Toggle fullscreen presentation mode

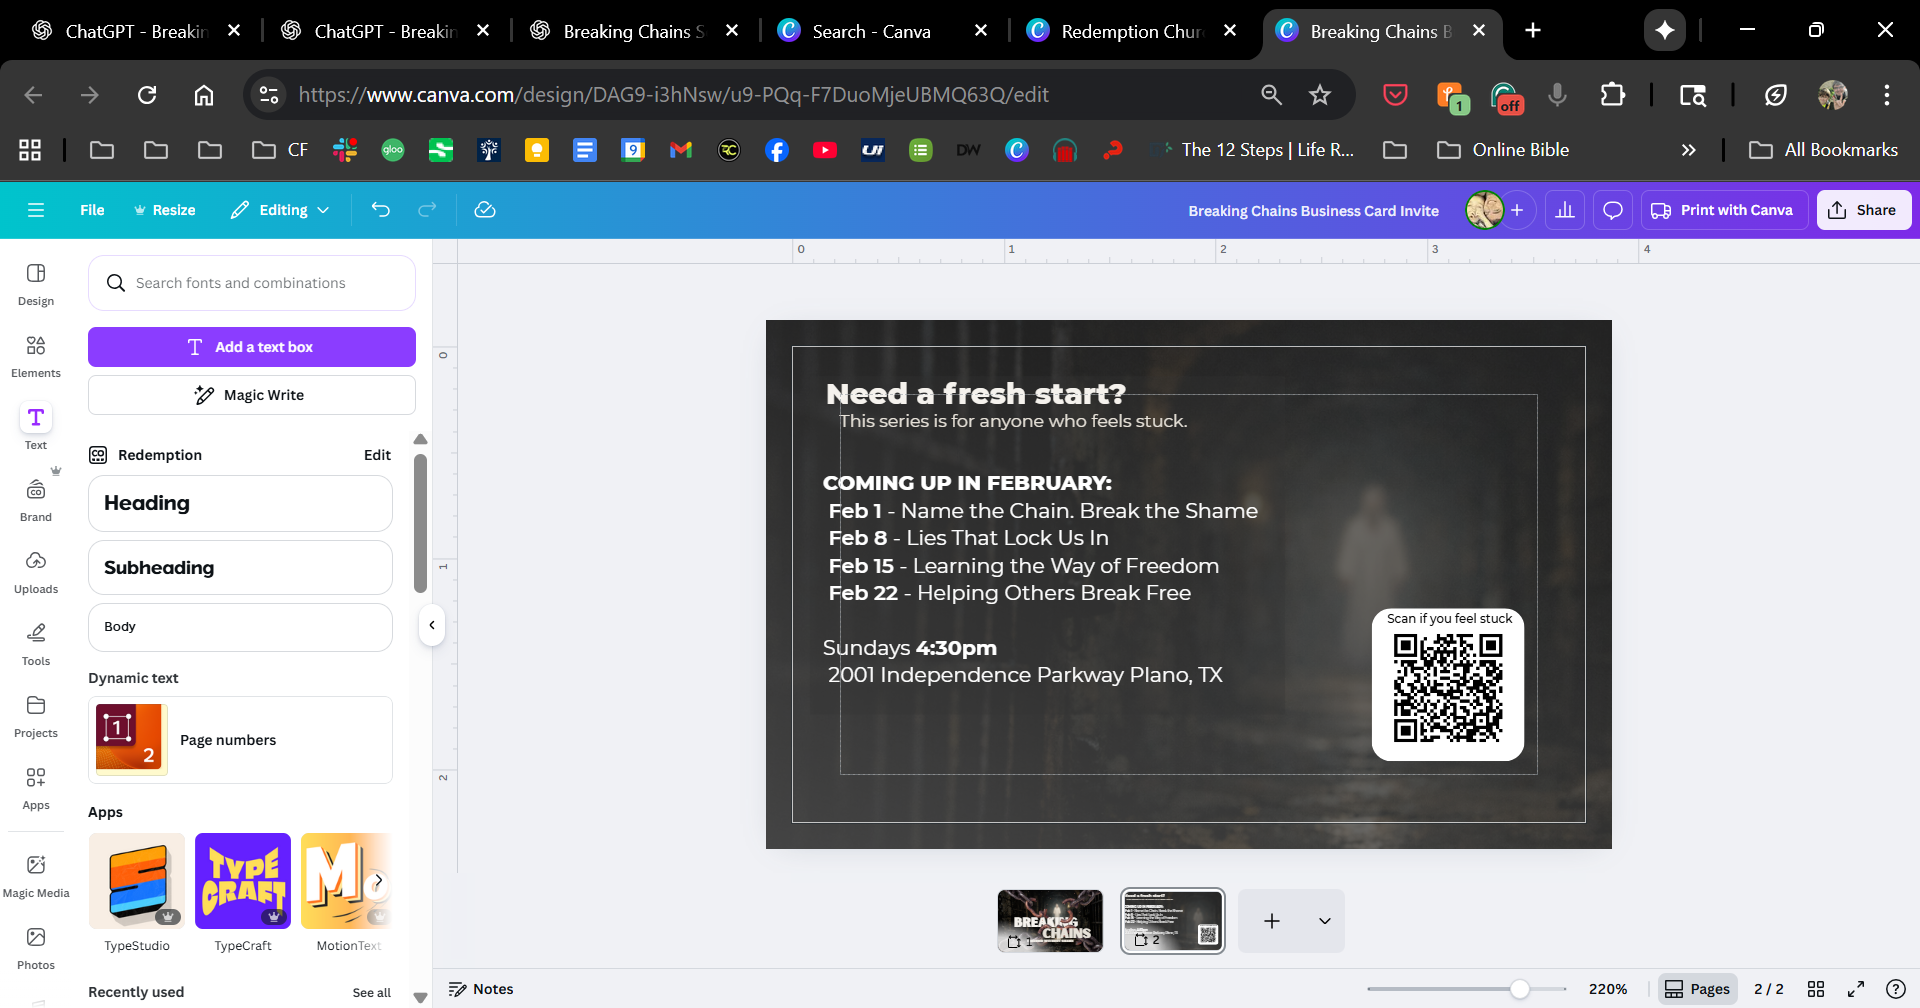tap(1856, 989)
